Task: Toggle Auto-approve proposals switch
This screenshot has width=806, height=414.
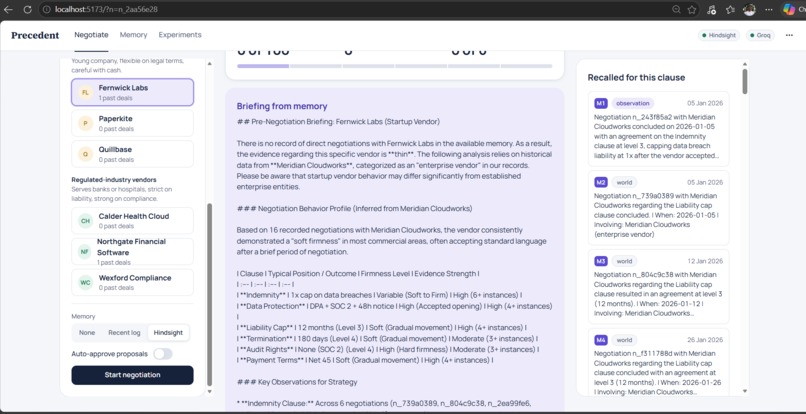Action: click(163, 354)
